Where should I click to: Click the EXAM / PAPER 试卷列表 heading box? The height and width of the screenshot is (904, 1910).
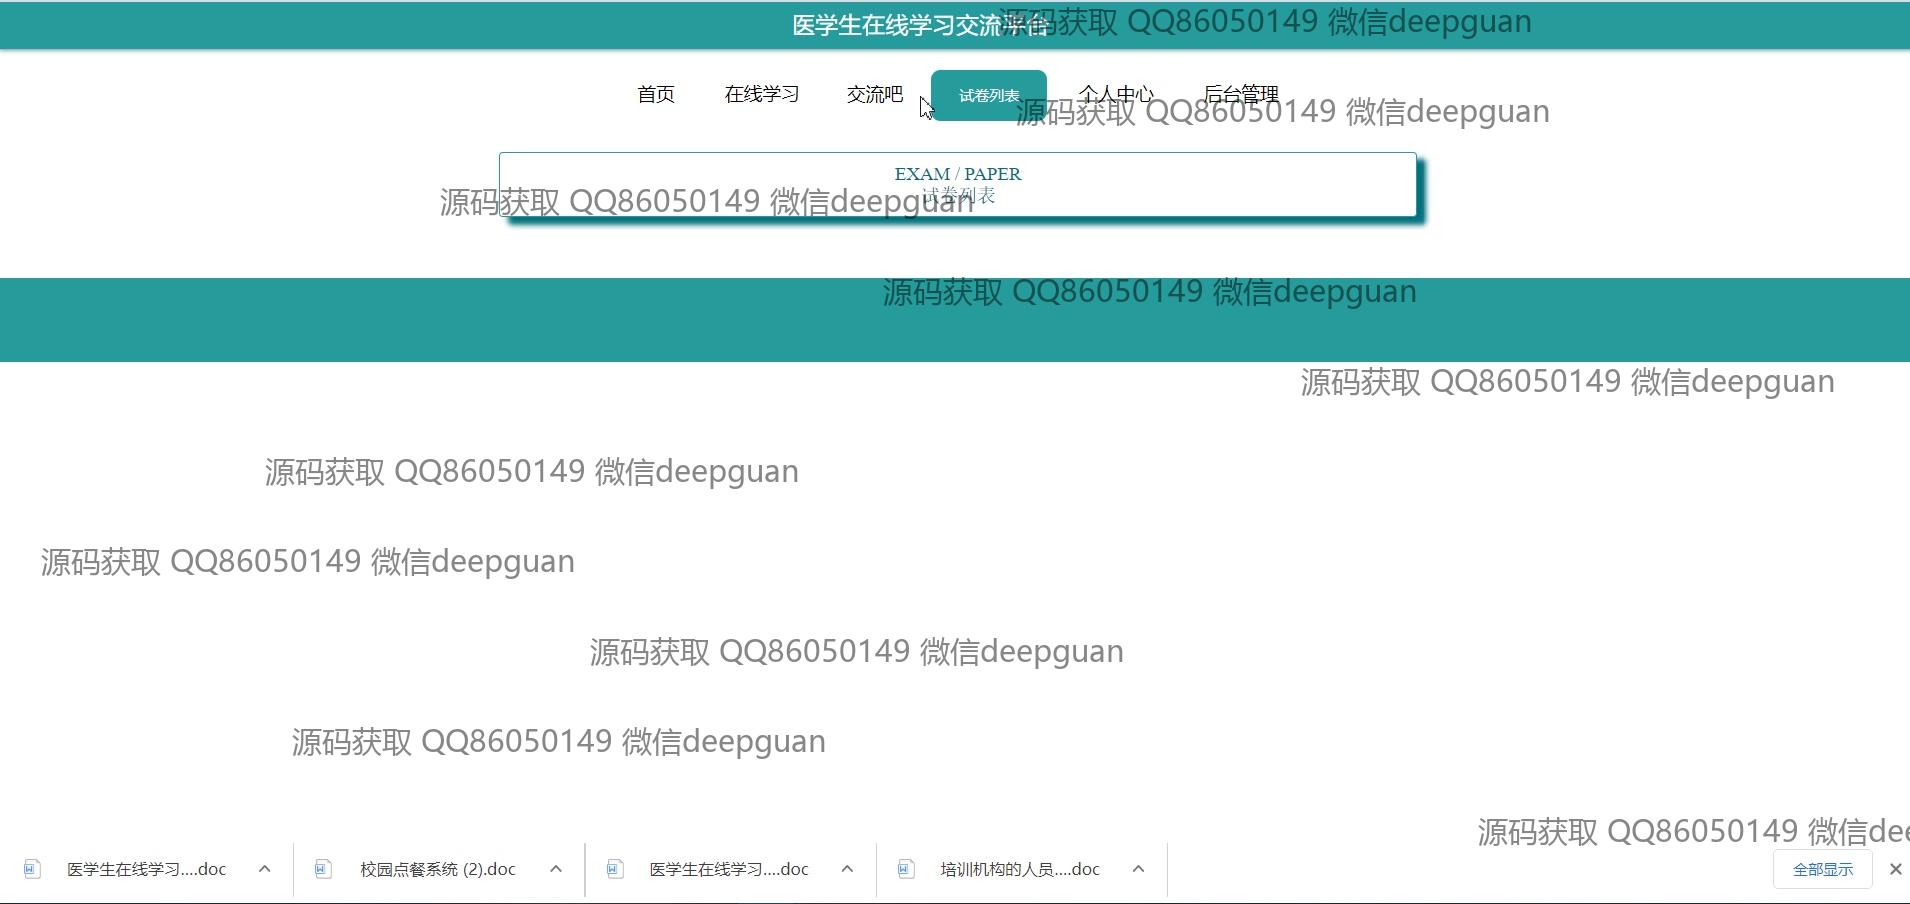tap(957, 184)
